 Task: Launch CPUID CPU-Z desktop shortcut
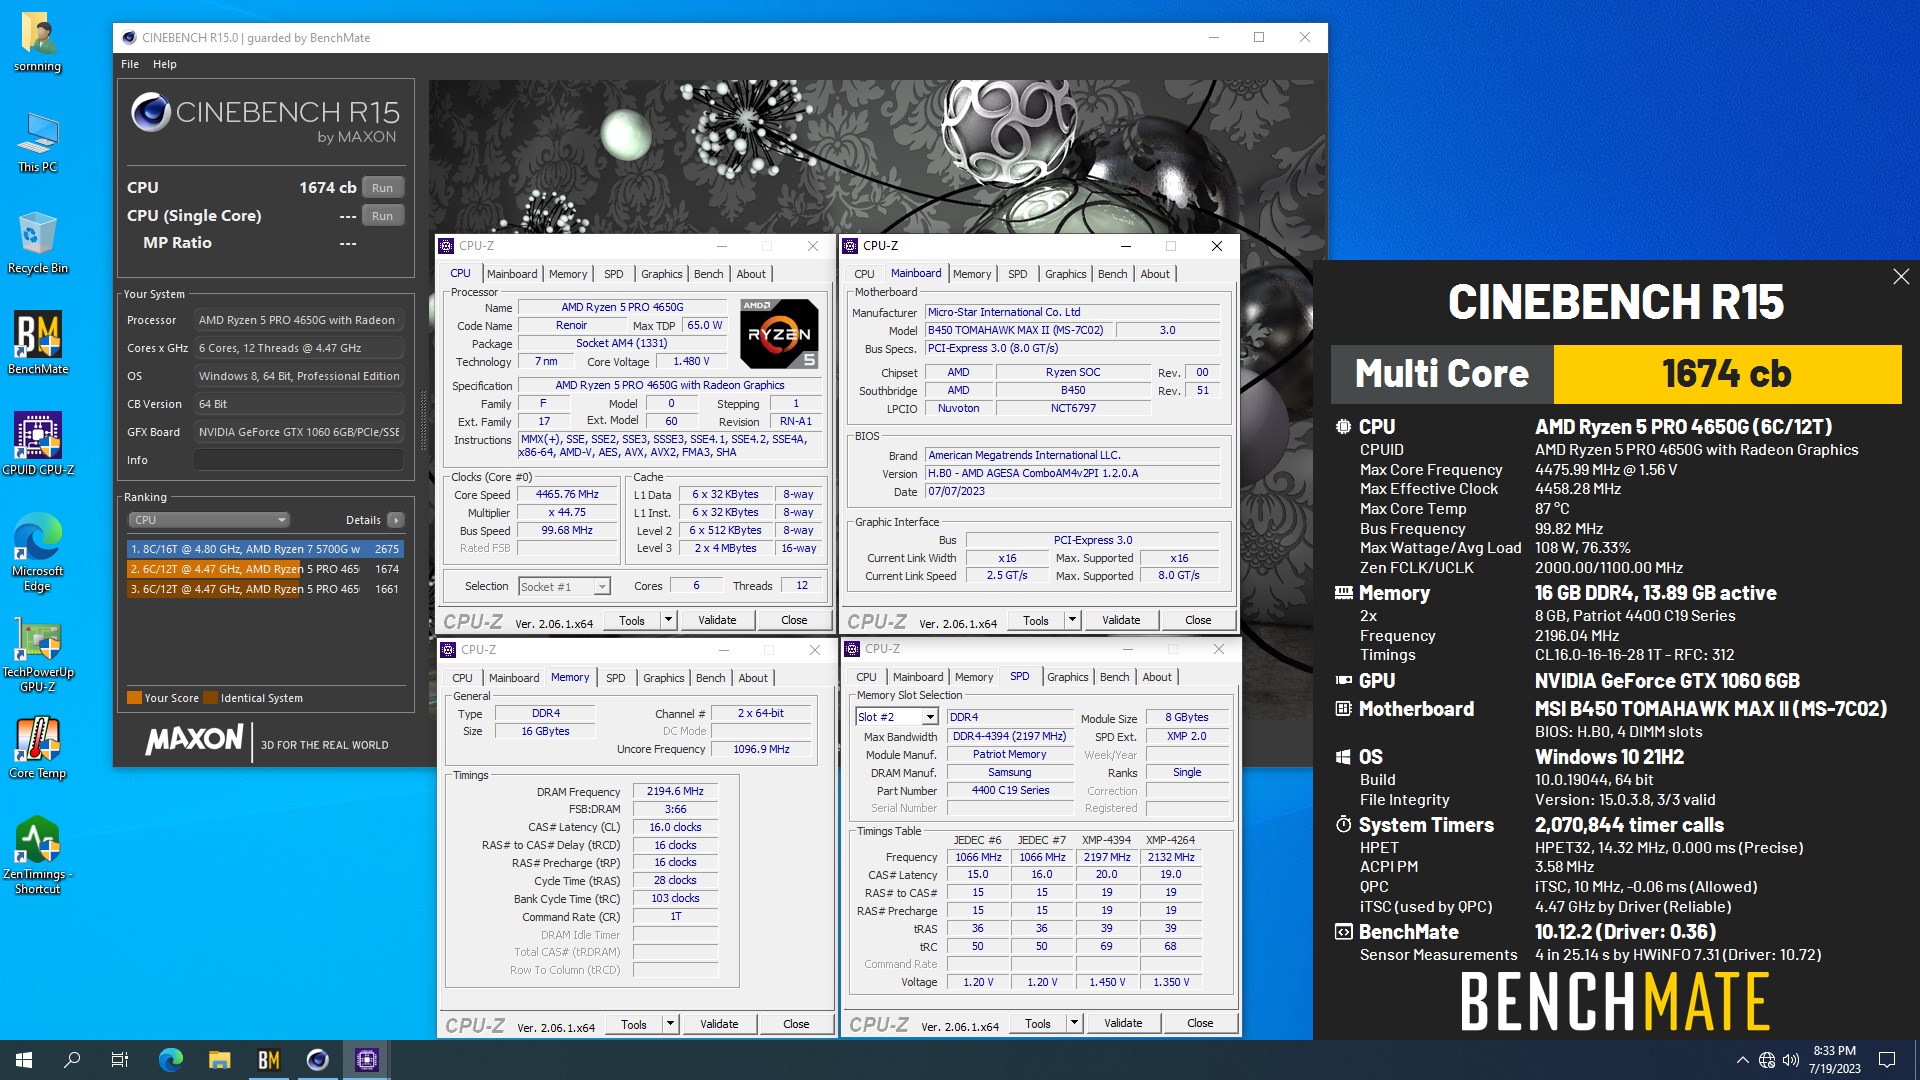[x=38, y=443]
